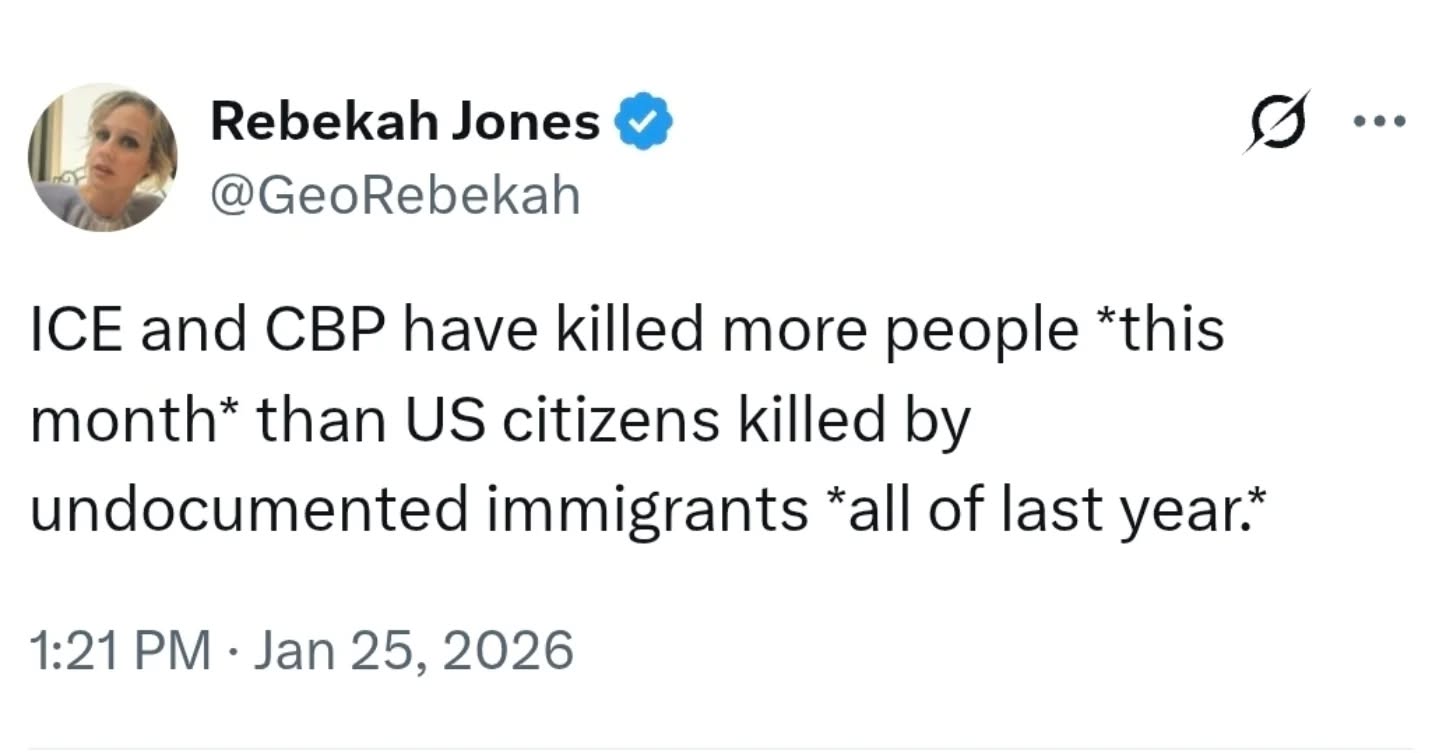The height and width of the screenshot is (753, 1439).
Task: Select the Grok logo near the top right
Action: click(x=1277, y=119)
